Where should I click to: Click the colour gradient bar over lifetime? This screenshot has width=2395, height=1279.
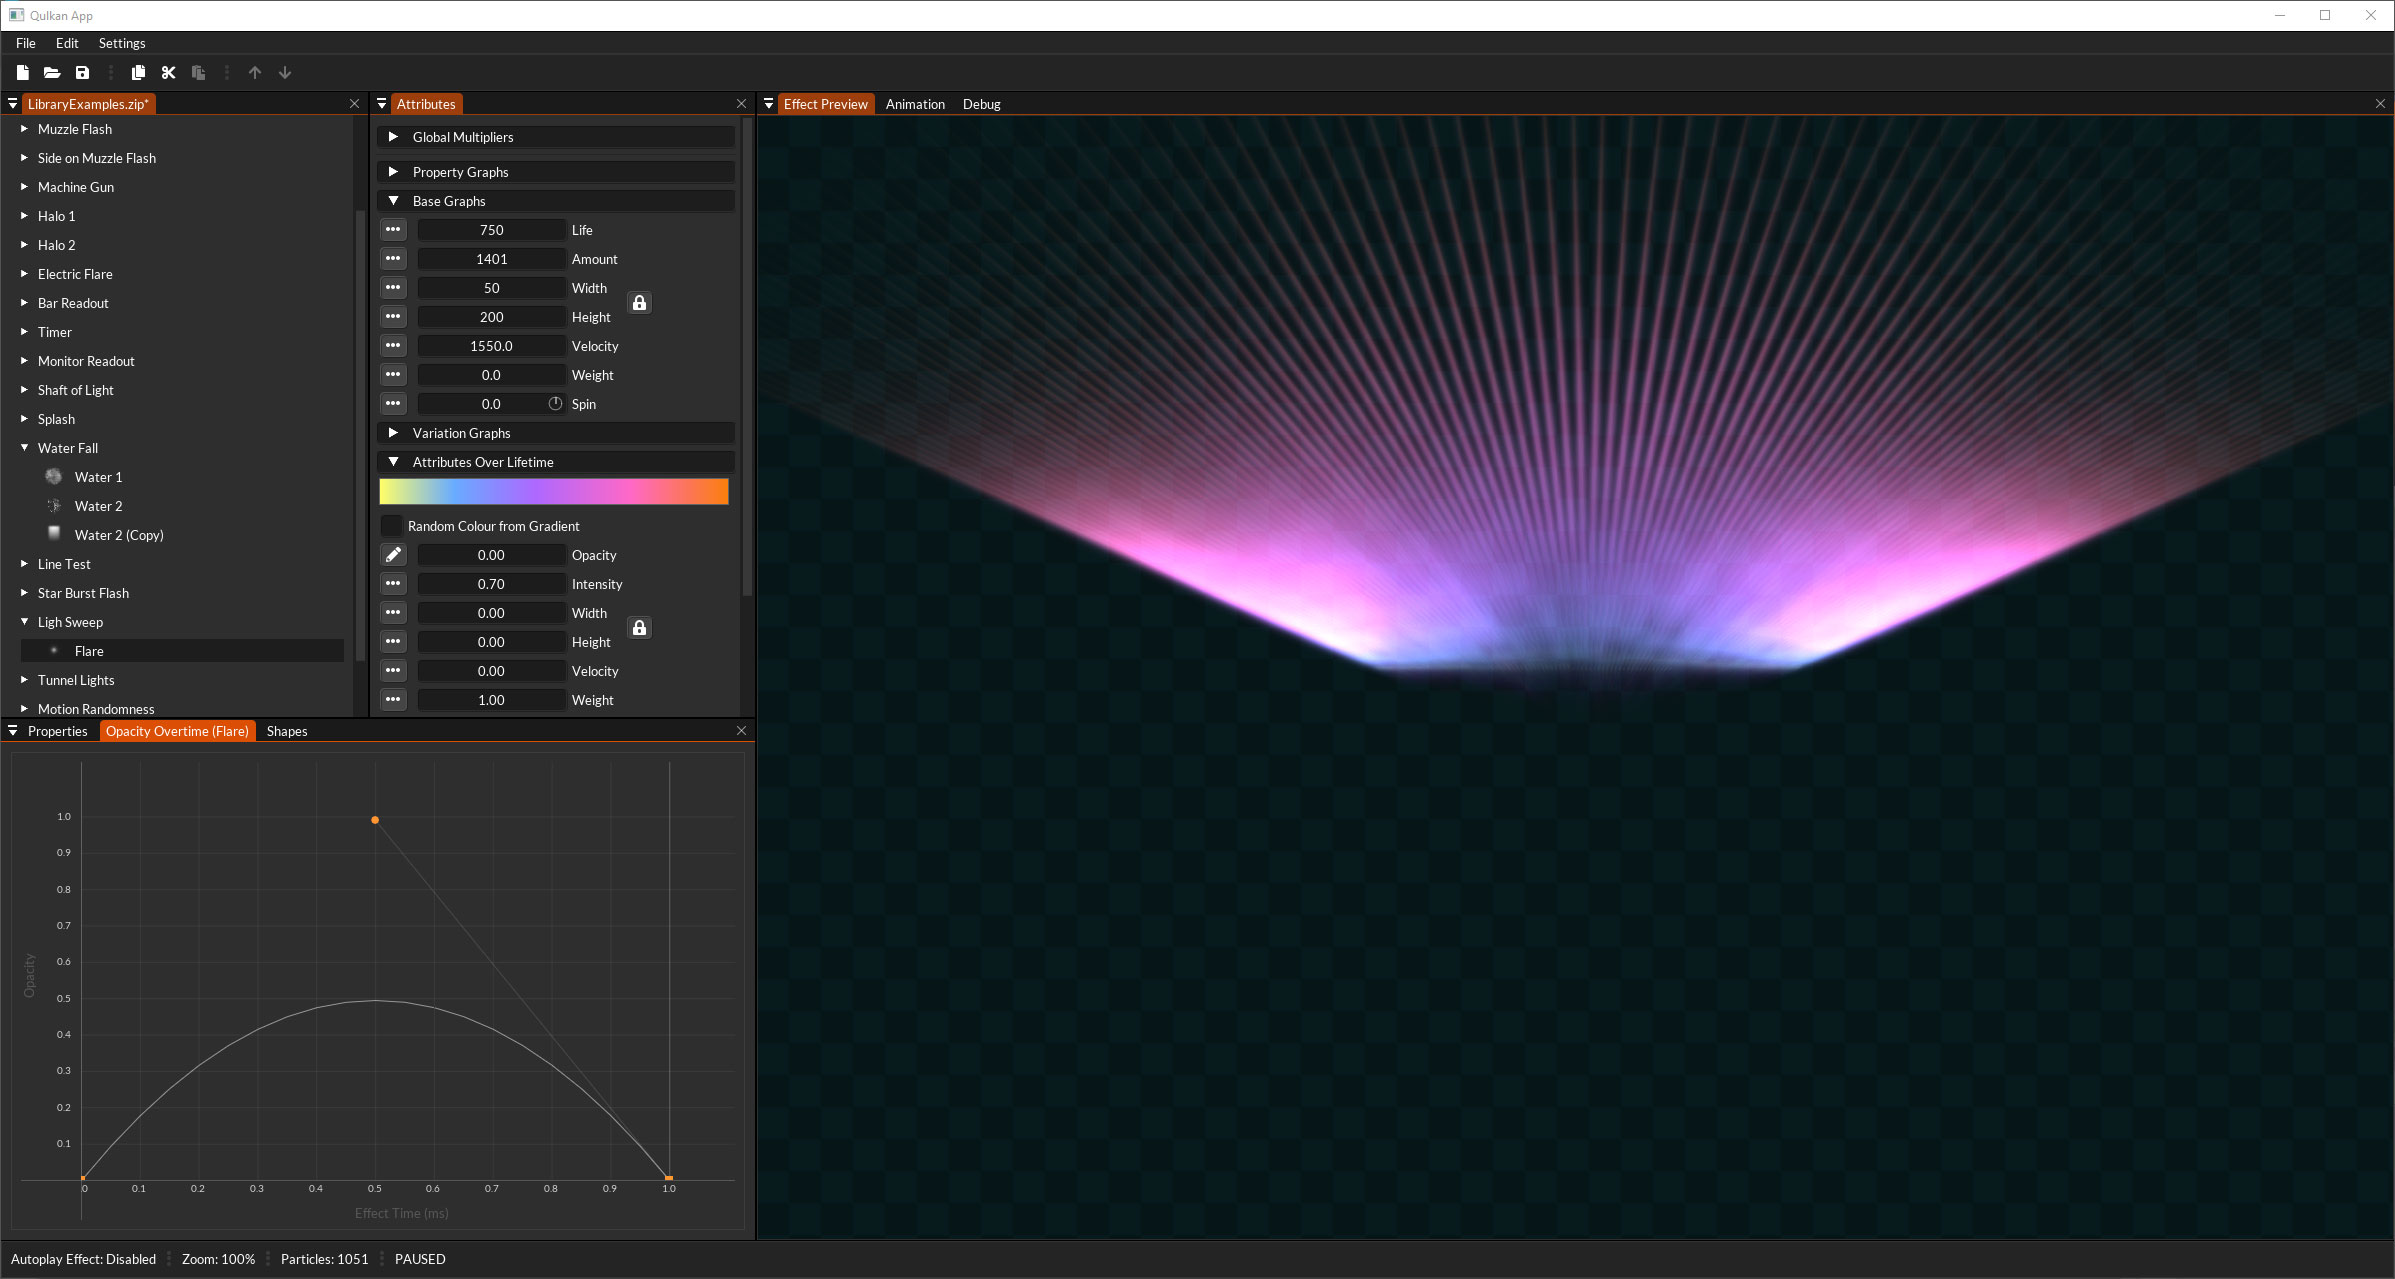pos(554,491)
